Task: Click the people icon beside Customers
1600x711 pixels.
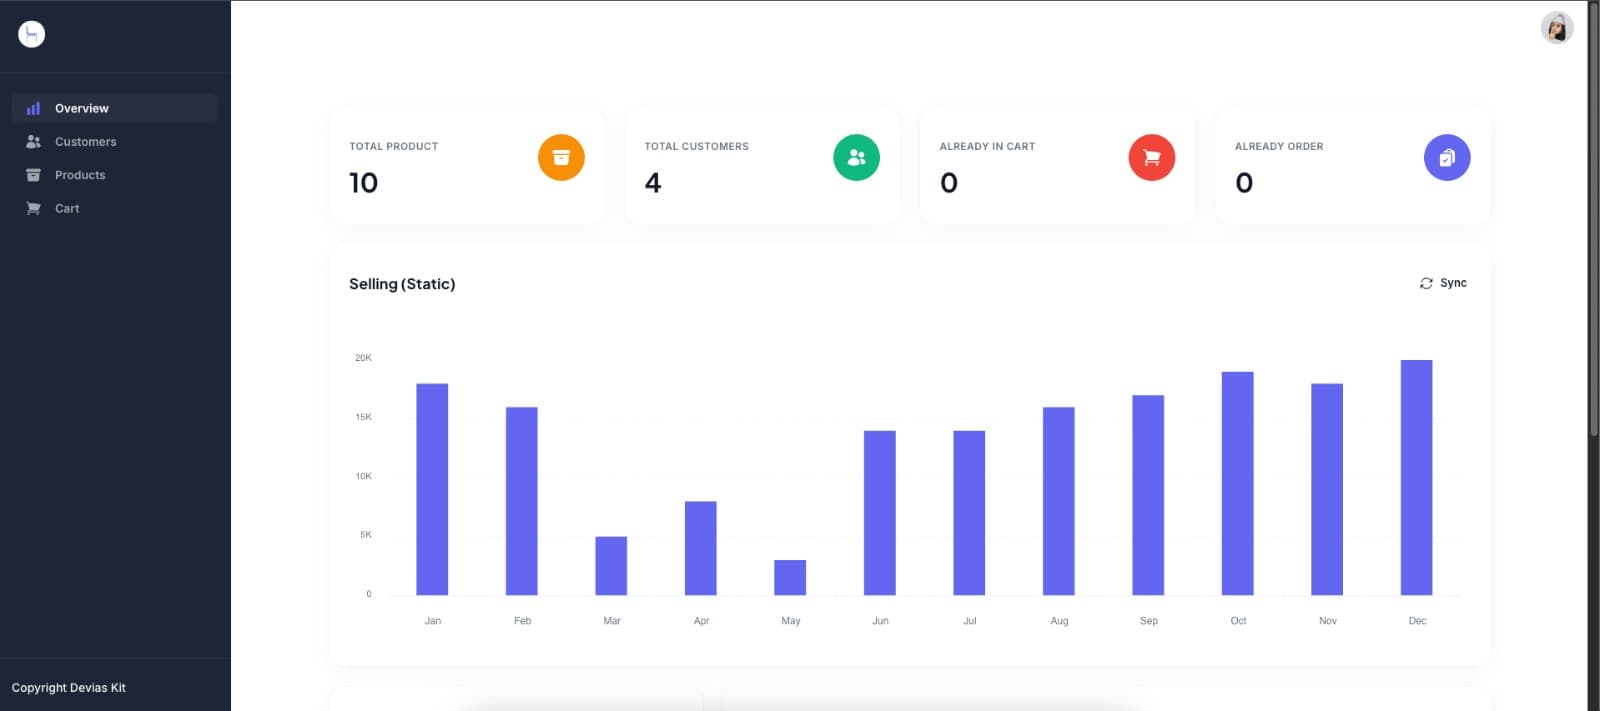Action: (33, 142)
